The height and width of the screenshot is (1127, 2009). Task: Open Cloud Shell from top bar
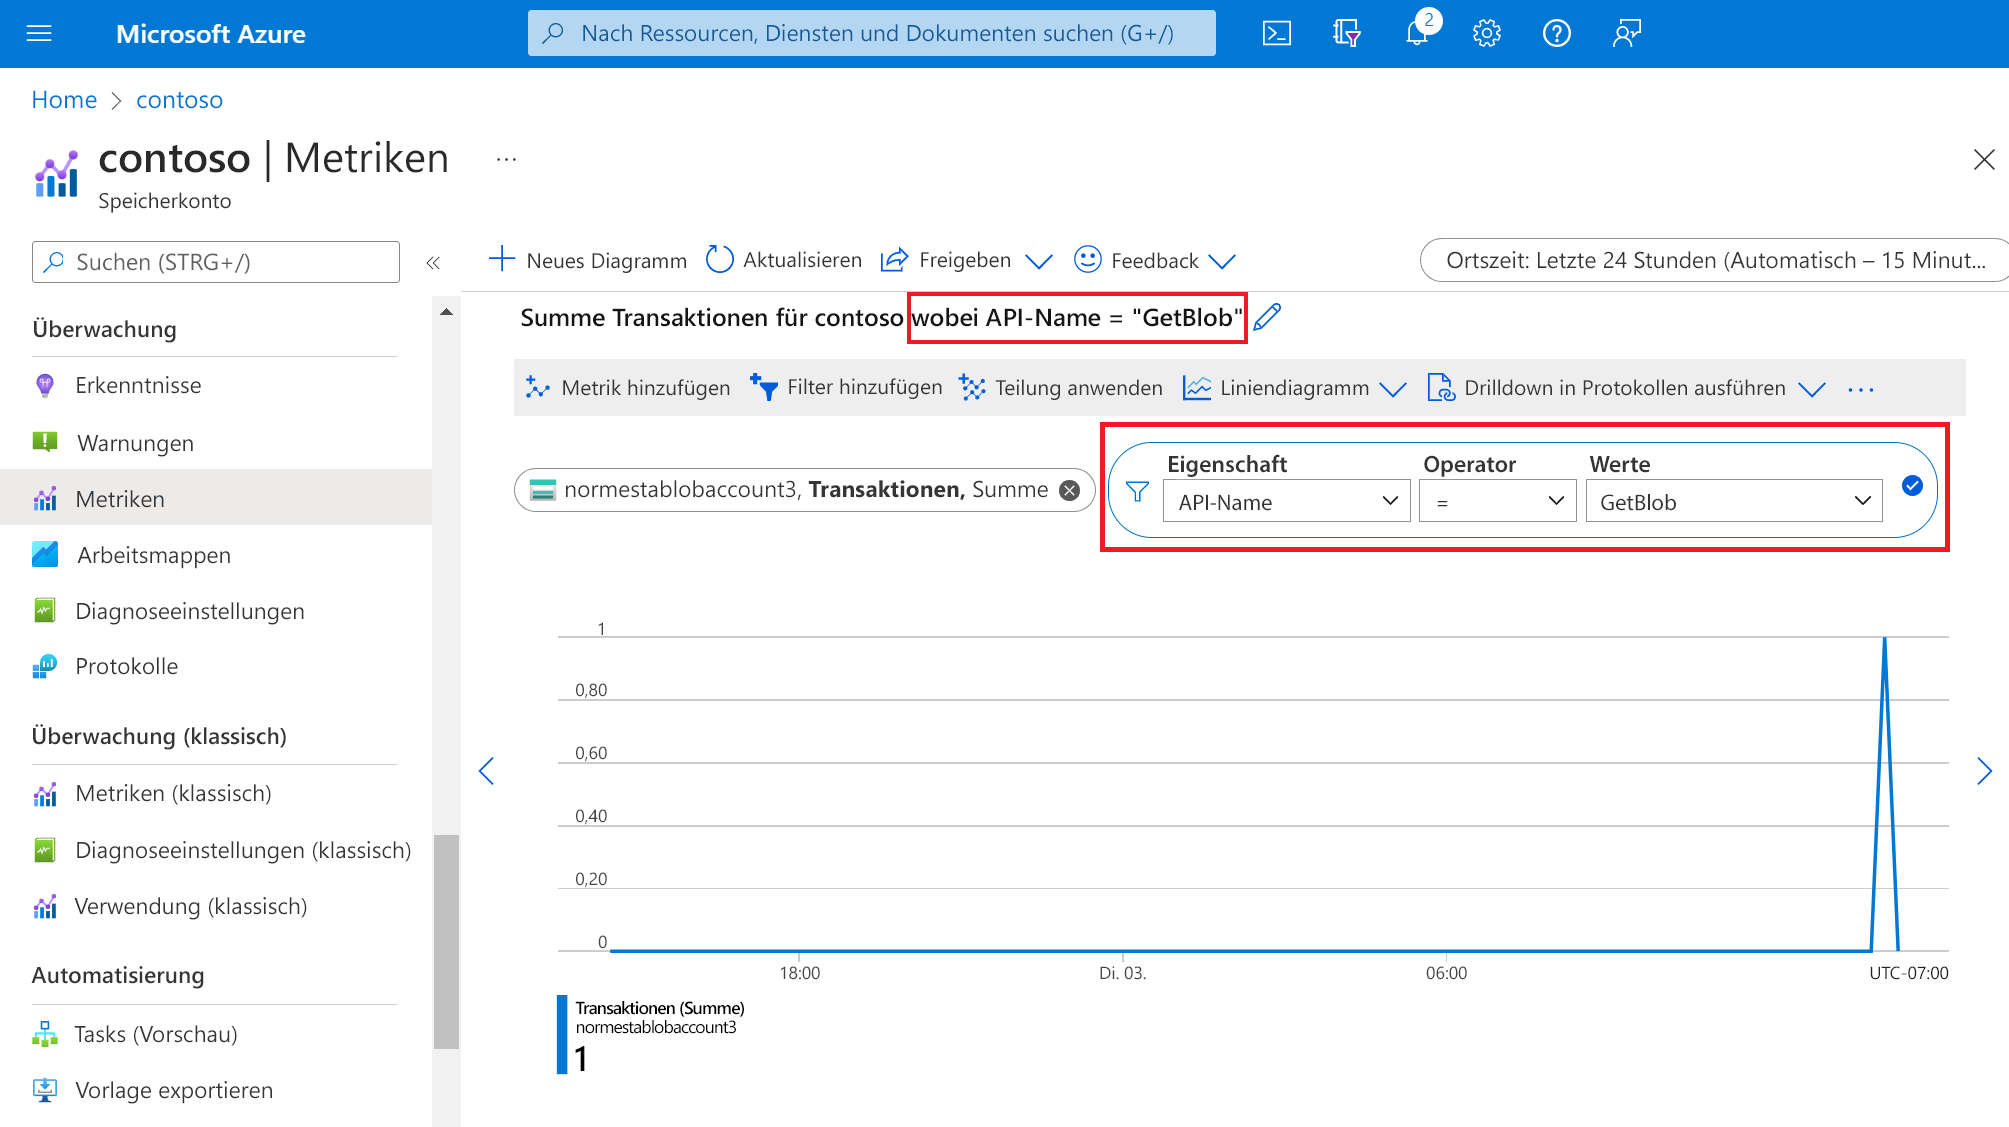[1277, 34]
